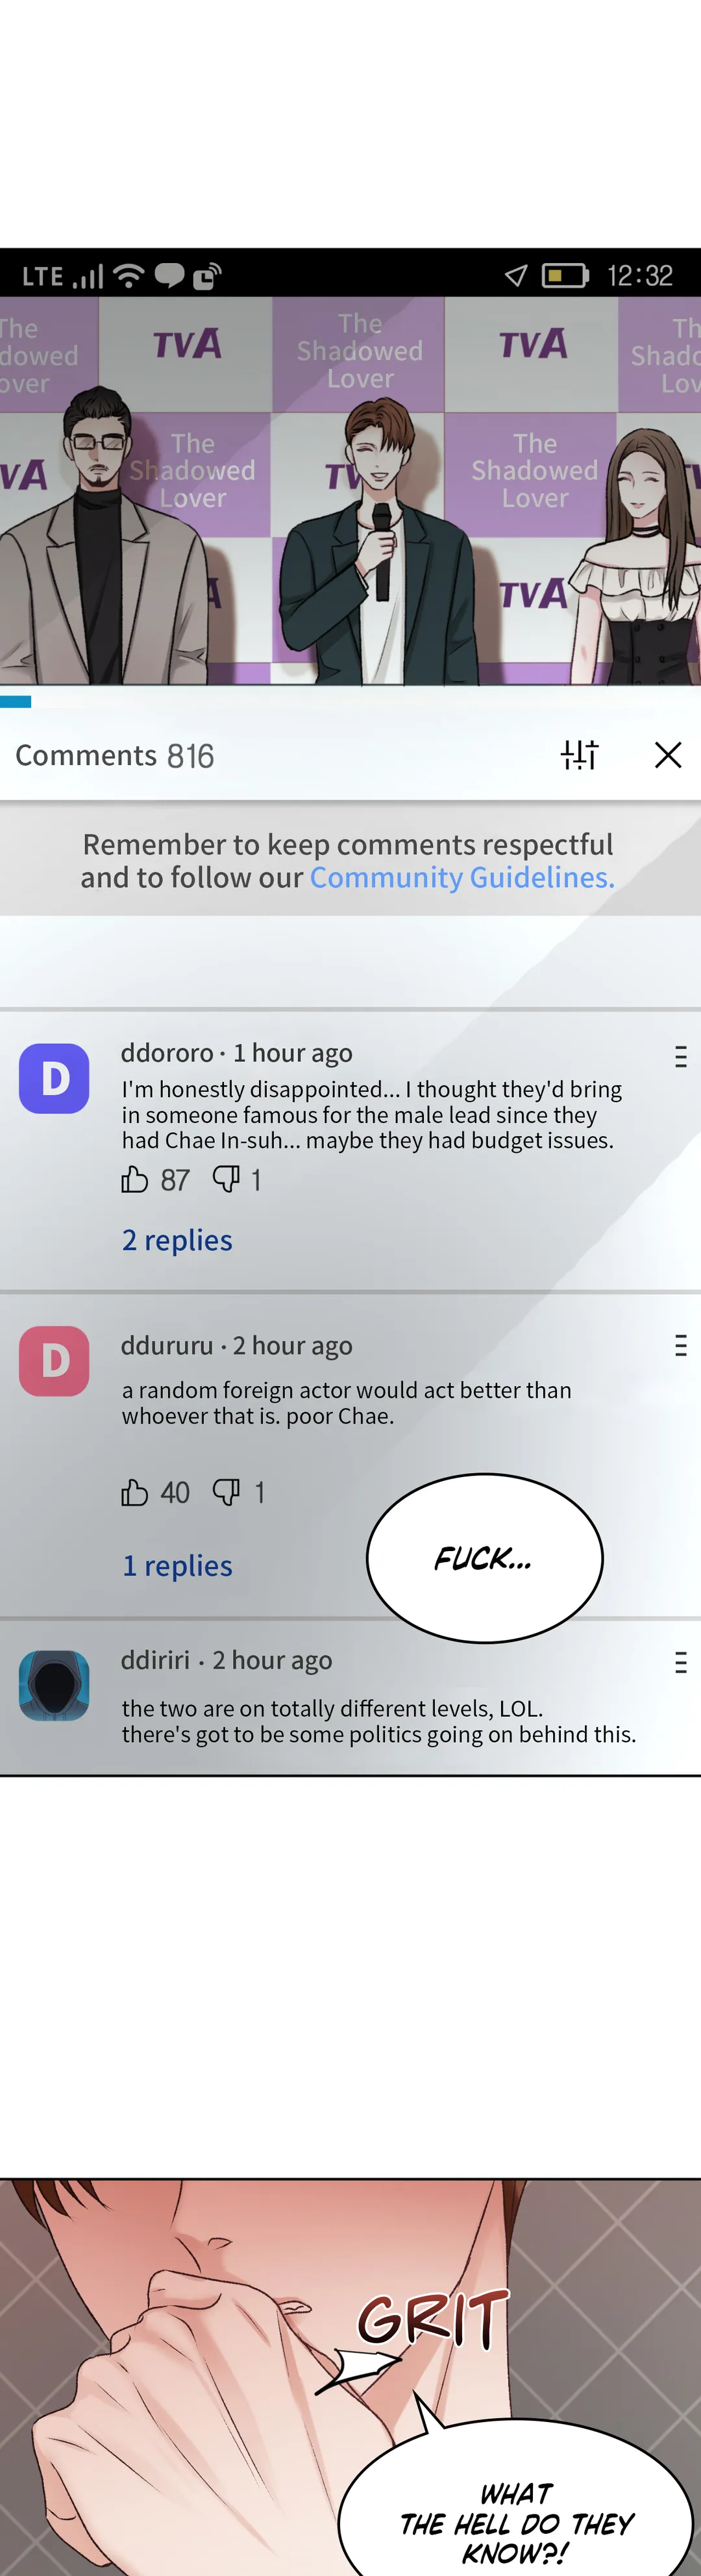
Task: Like ddururu's comment with thumbs up
Action: pyautogui.click(x=135, y=1493)
